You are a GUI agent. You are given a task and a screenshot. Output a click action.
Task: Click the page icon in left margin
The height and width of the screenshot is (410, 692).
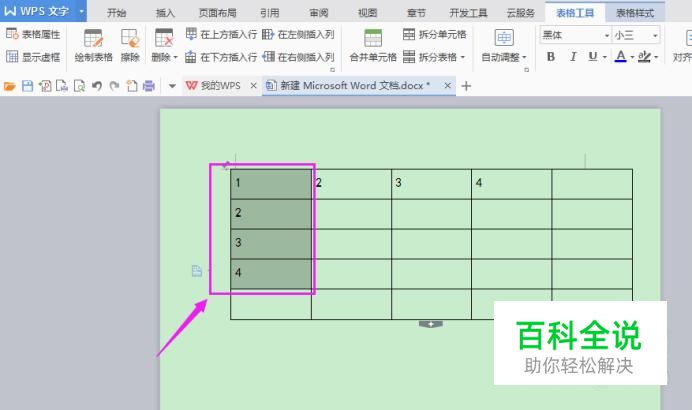197,271
